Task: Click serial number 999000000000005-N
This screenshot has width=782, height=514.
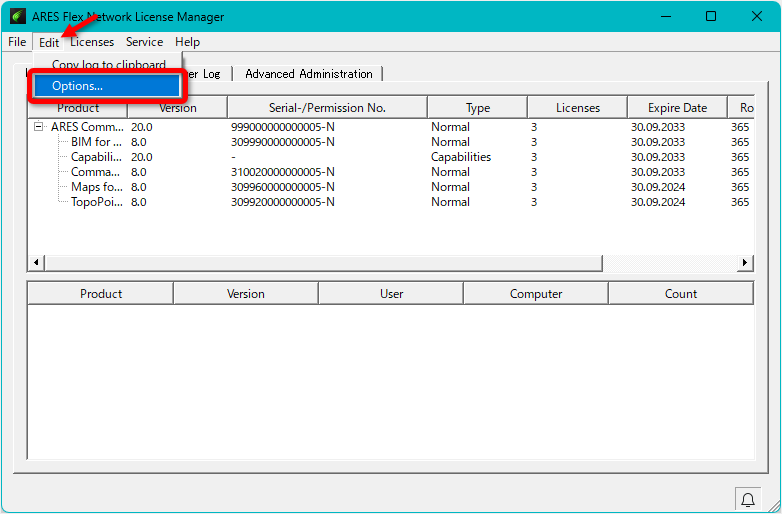Action: (x=282, y=127)
